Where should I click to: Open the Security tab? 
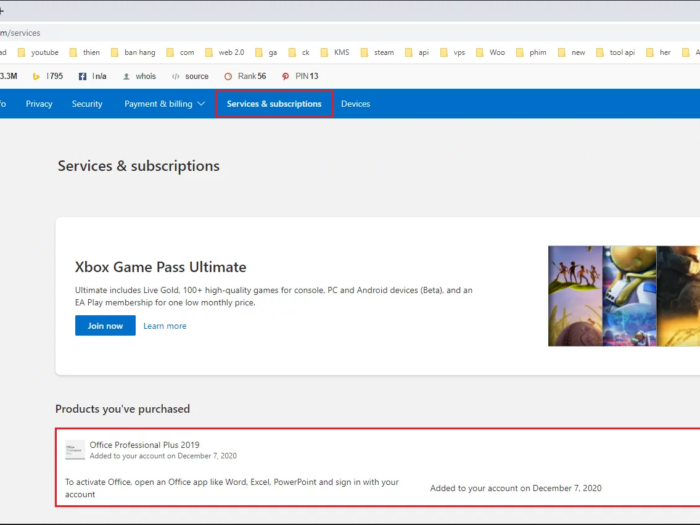pyautogui.click(x=87, y=104)
